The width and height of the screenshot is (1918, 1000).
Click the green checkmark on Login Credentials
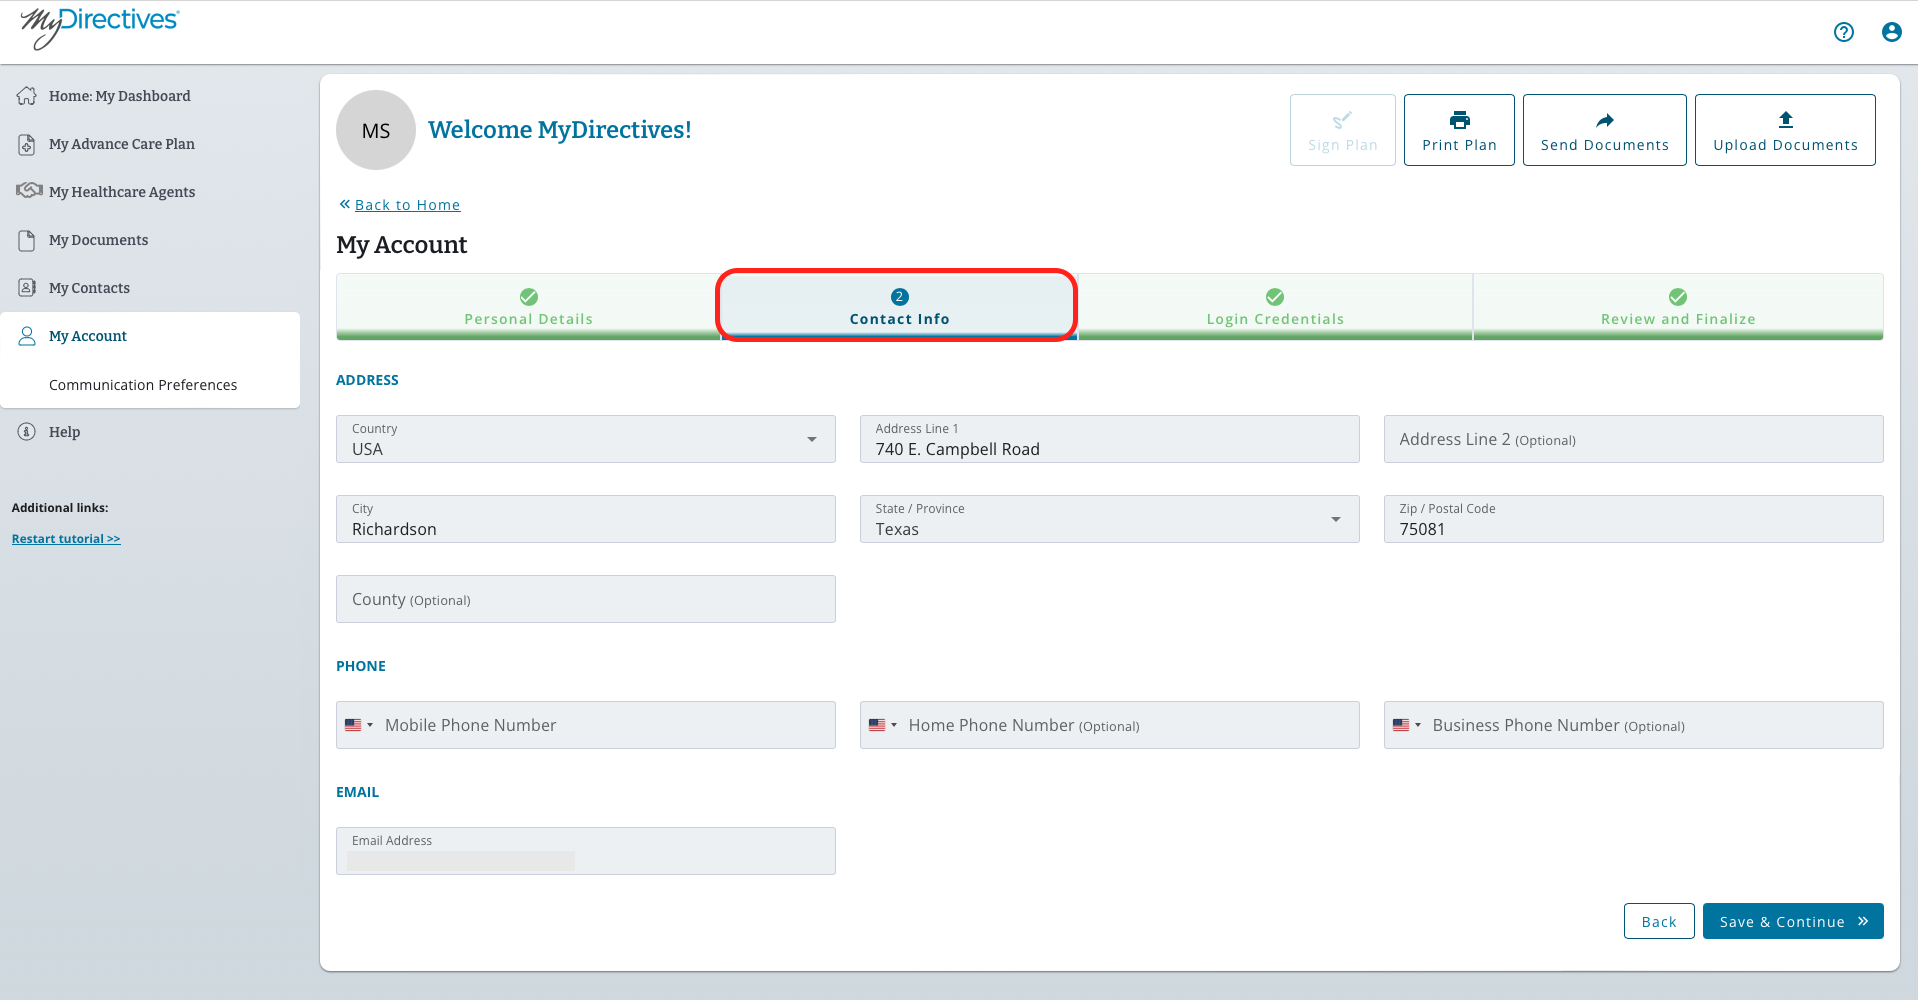(x=1275, y=297)
